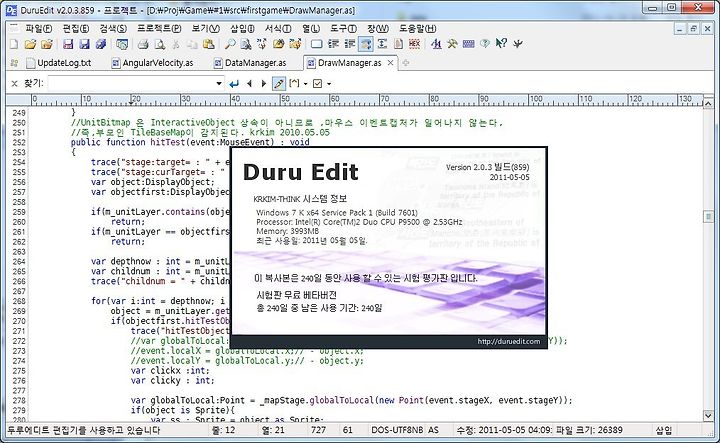Find next match with right triangle
The height and width of the screenshot is (443, 720).
[x=264, y=84]
